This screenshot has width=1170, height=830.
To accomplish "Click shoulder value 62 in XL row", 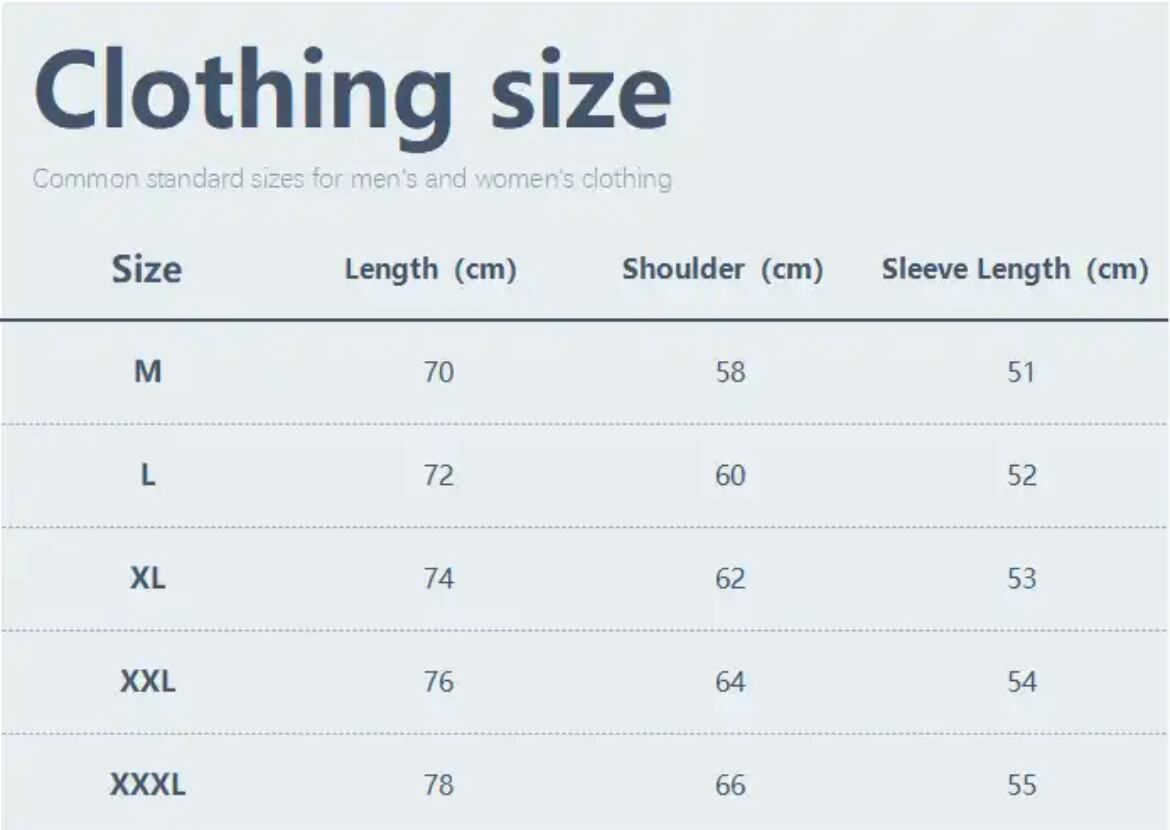I will click(x=730, y=578).
